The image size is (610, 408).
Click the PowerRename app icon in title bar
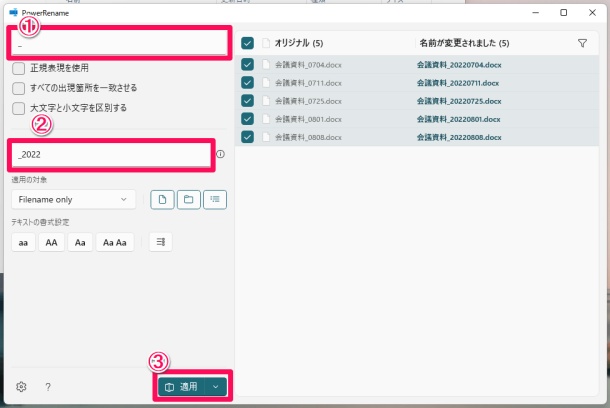pyautogui.click(x=14, y=12)
